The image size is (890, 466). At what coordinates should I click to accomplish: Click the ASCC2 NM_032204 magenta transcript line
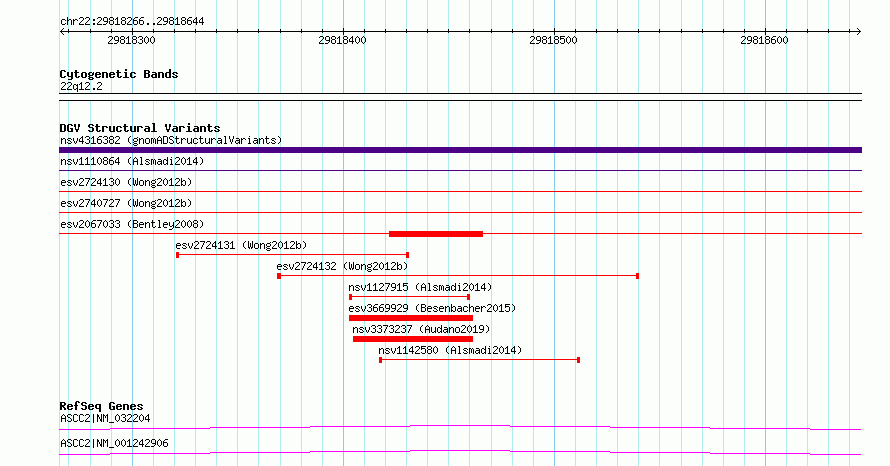[x=460, y=427]
